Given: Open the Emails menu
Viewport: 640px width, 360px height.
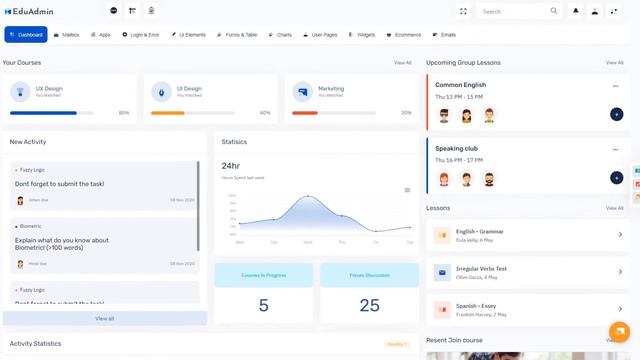Looking at the screenshot, I should (x=444, y=35).
